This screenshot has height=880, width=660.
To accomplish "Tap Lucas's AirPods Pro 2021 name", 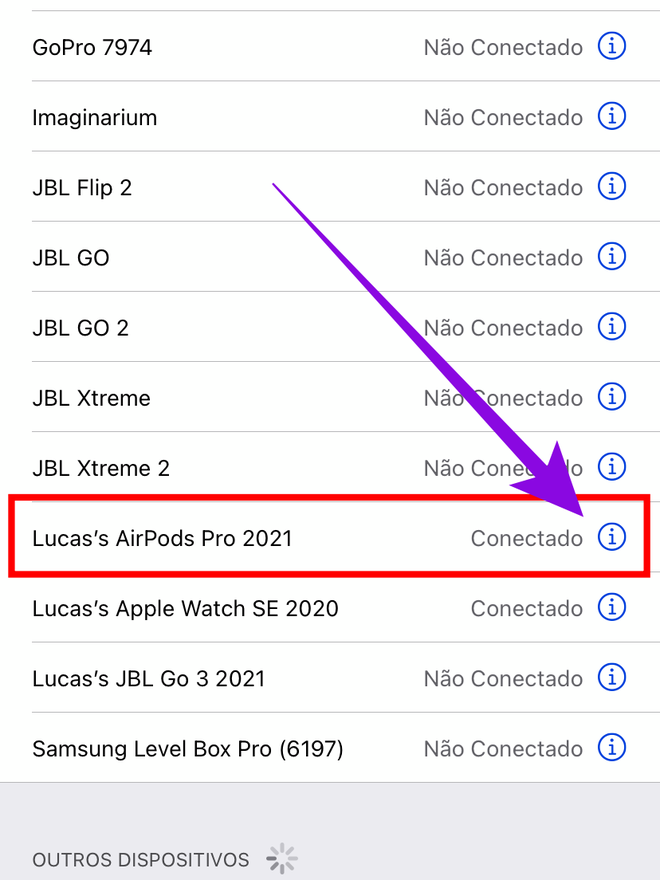I will tap(162, 538).
